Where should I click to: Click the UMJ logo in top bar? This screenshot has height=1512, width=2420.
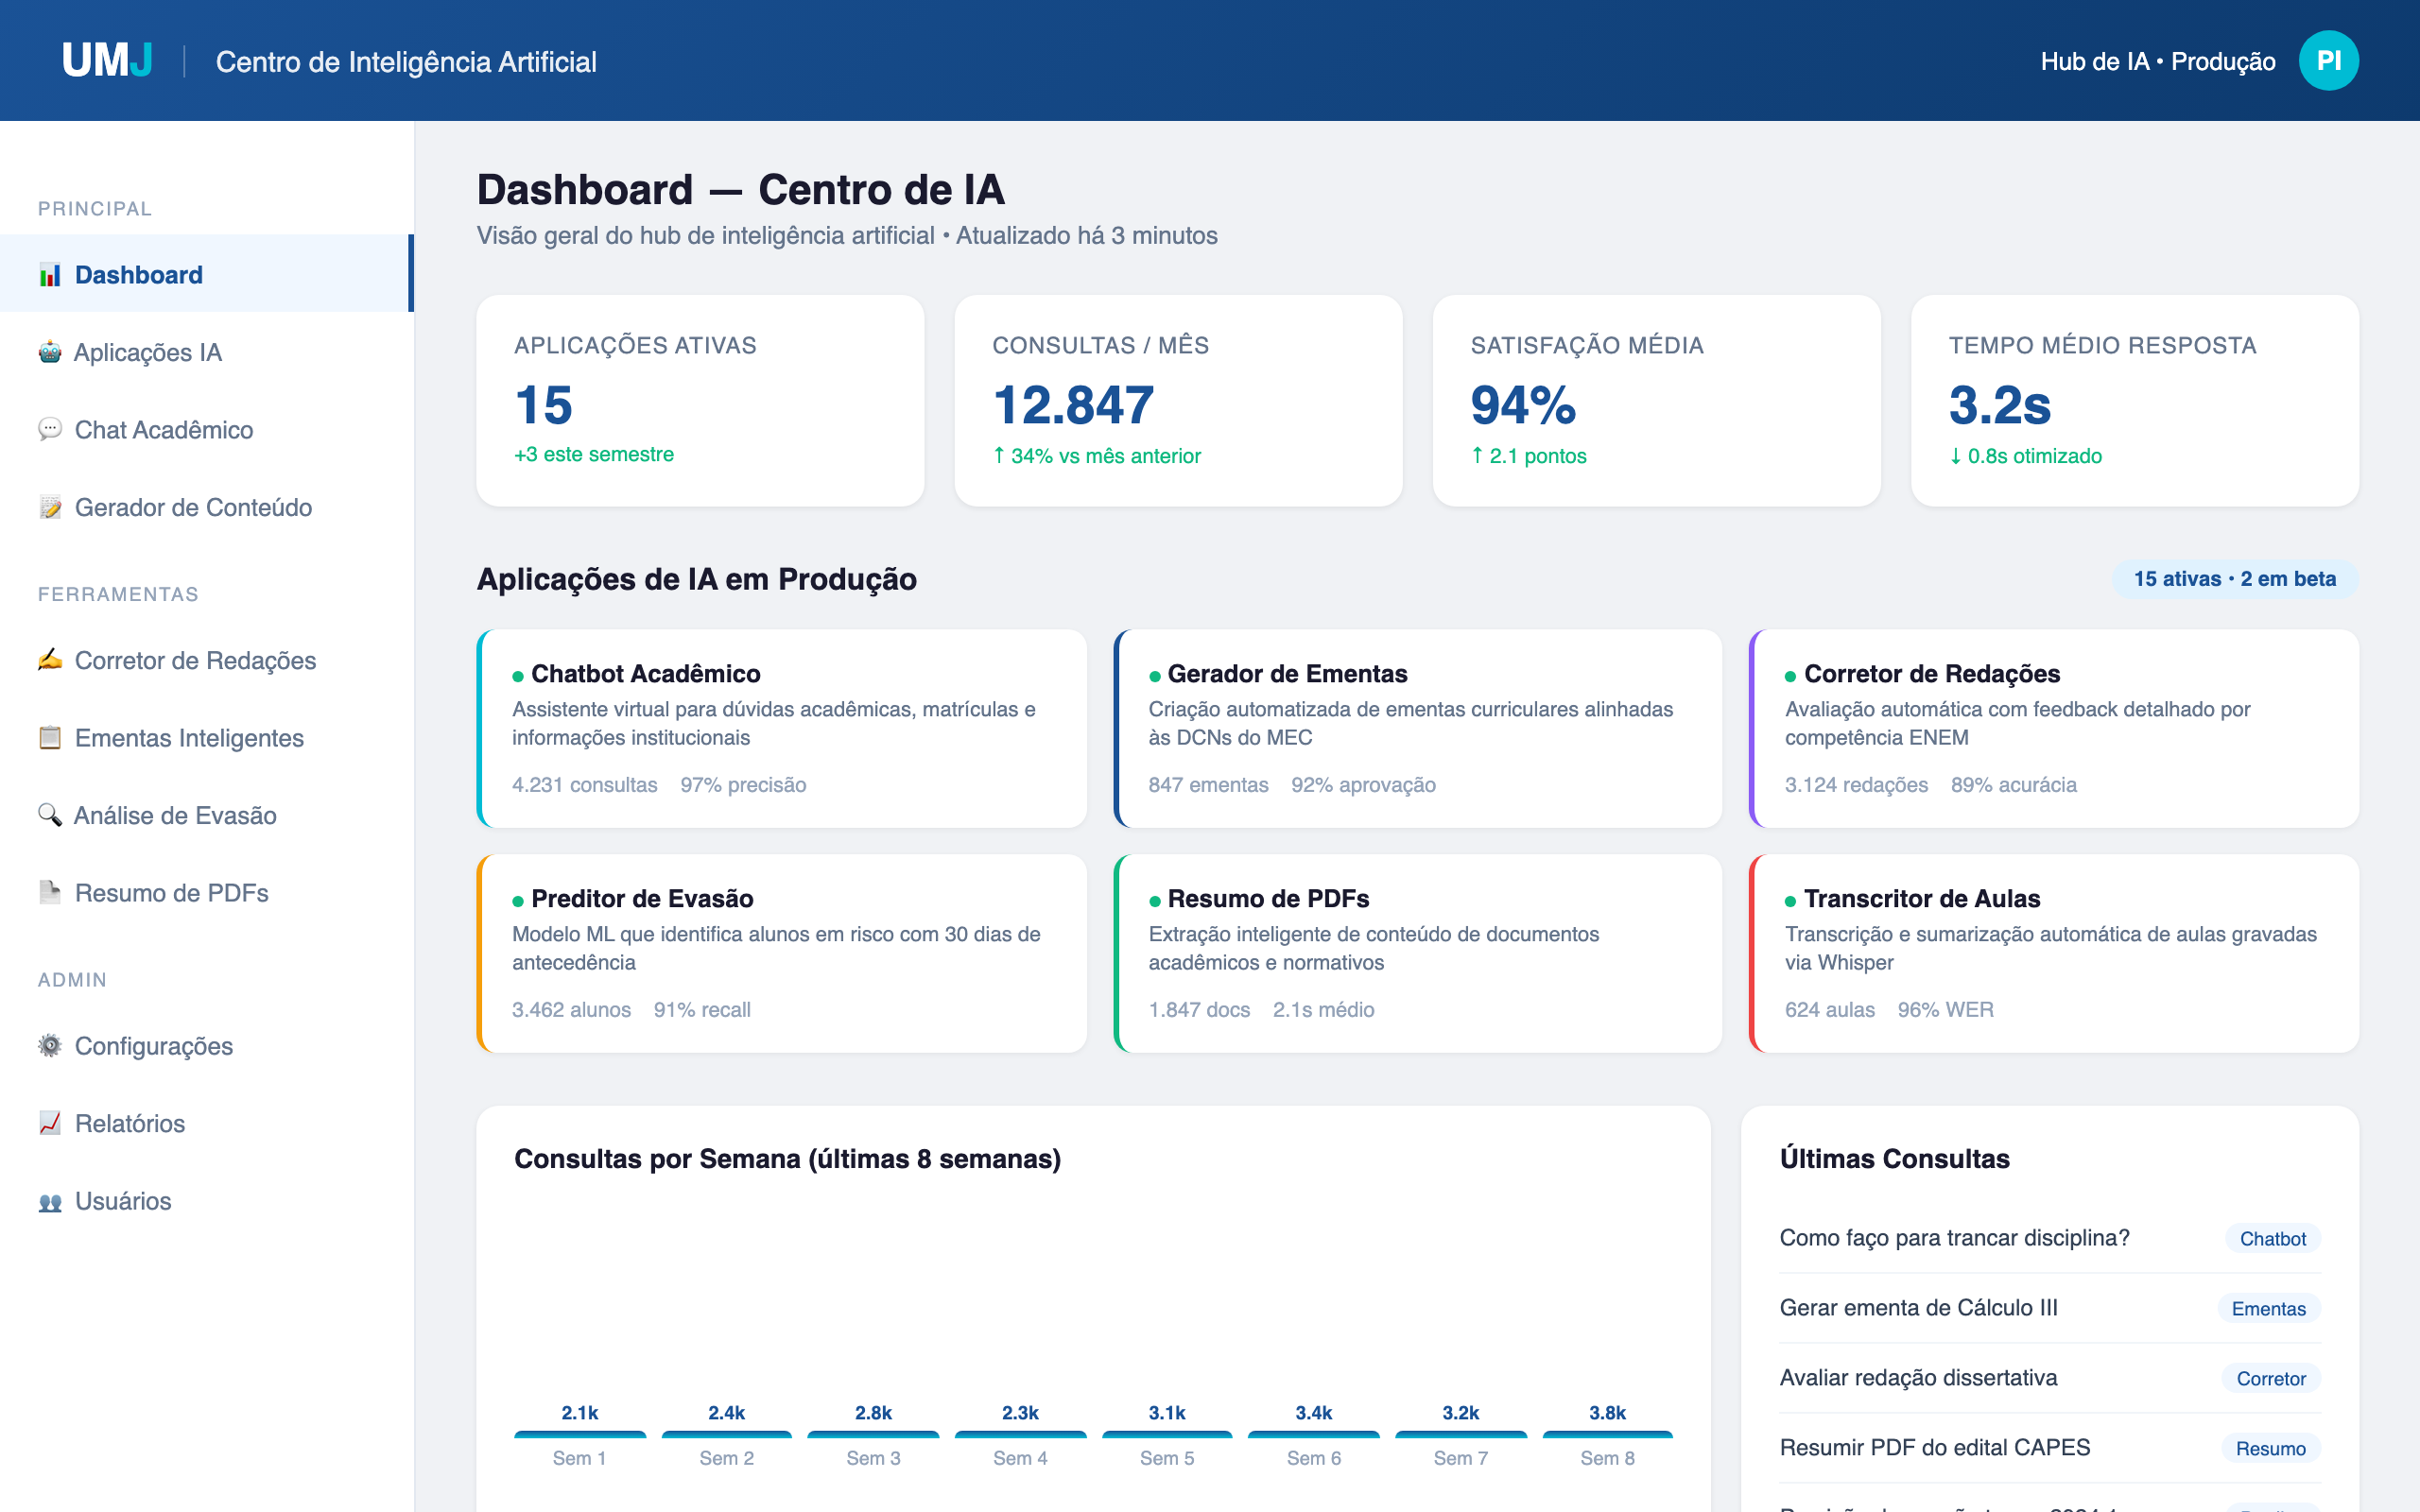point(106,60)
